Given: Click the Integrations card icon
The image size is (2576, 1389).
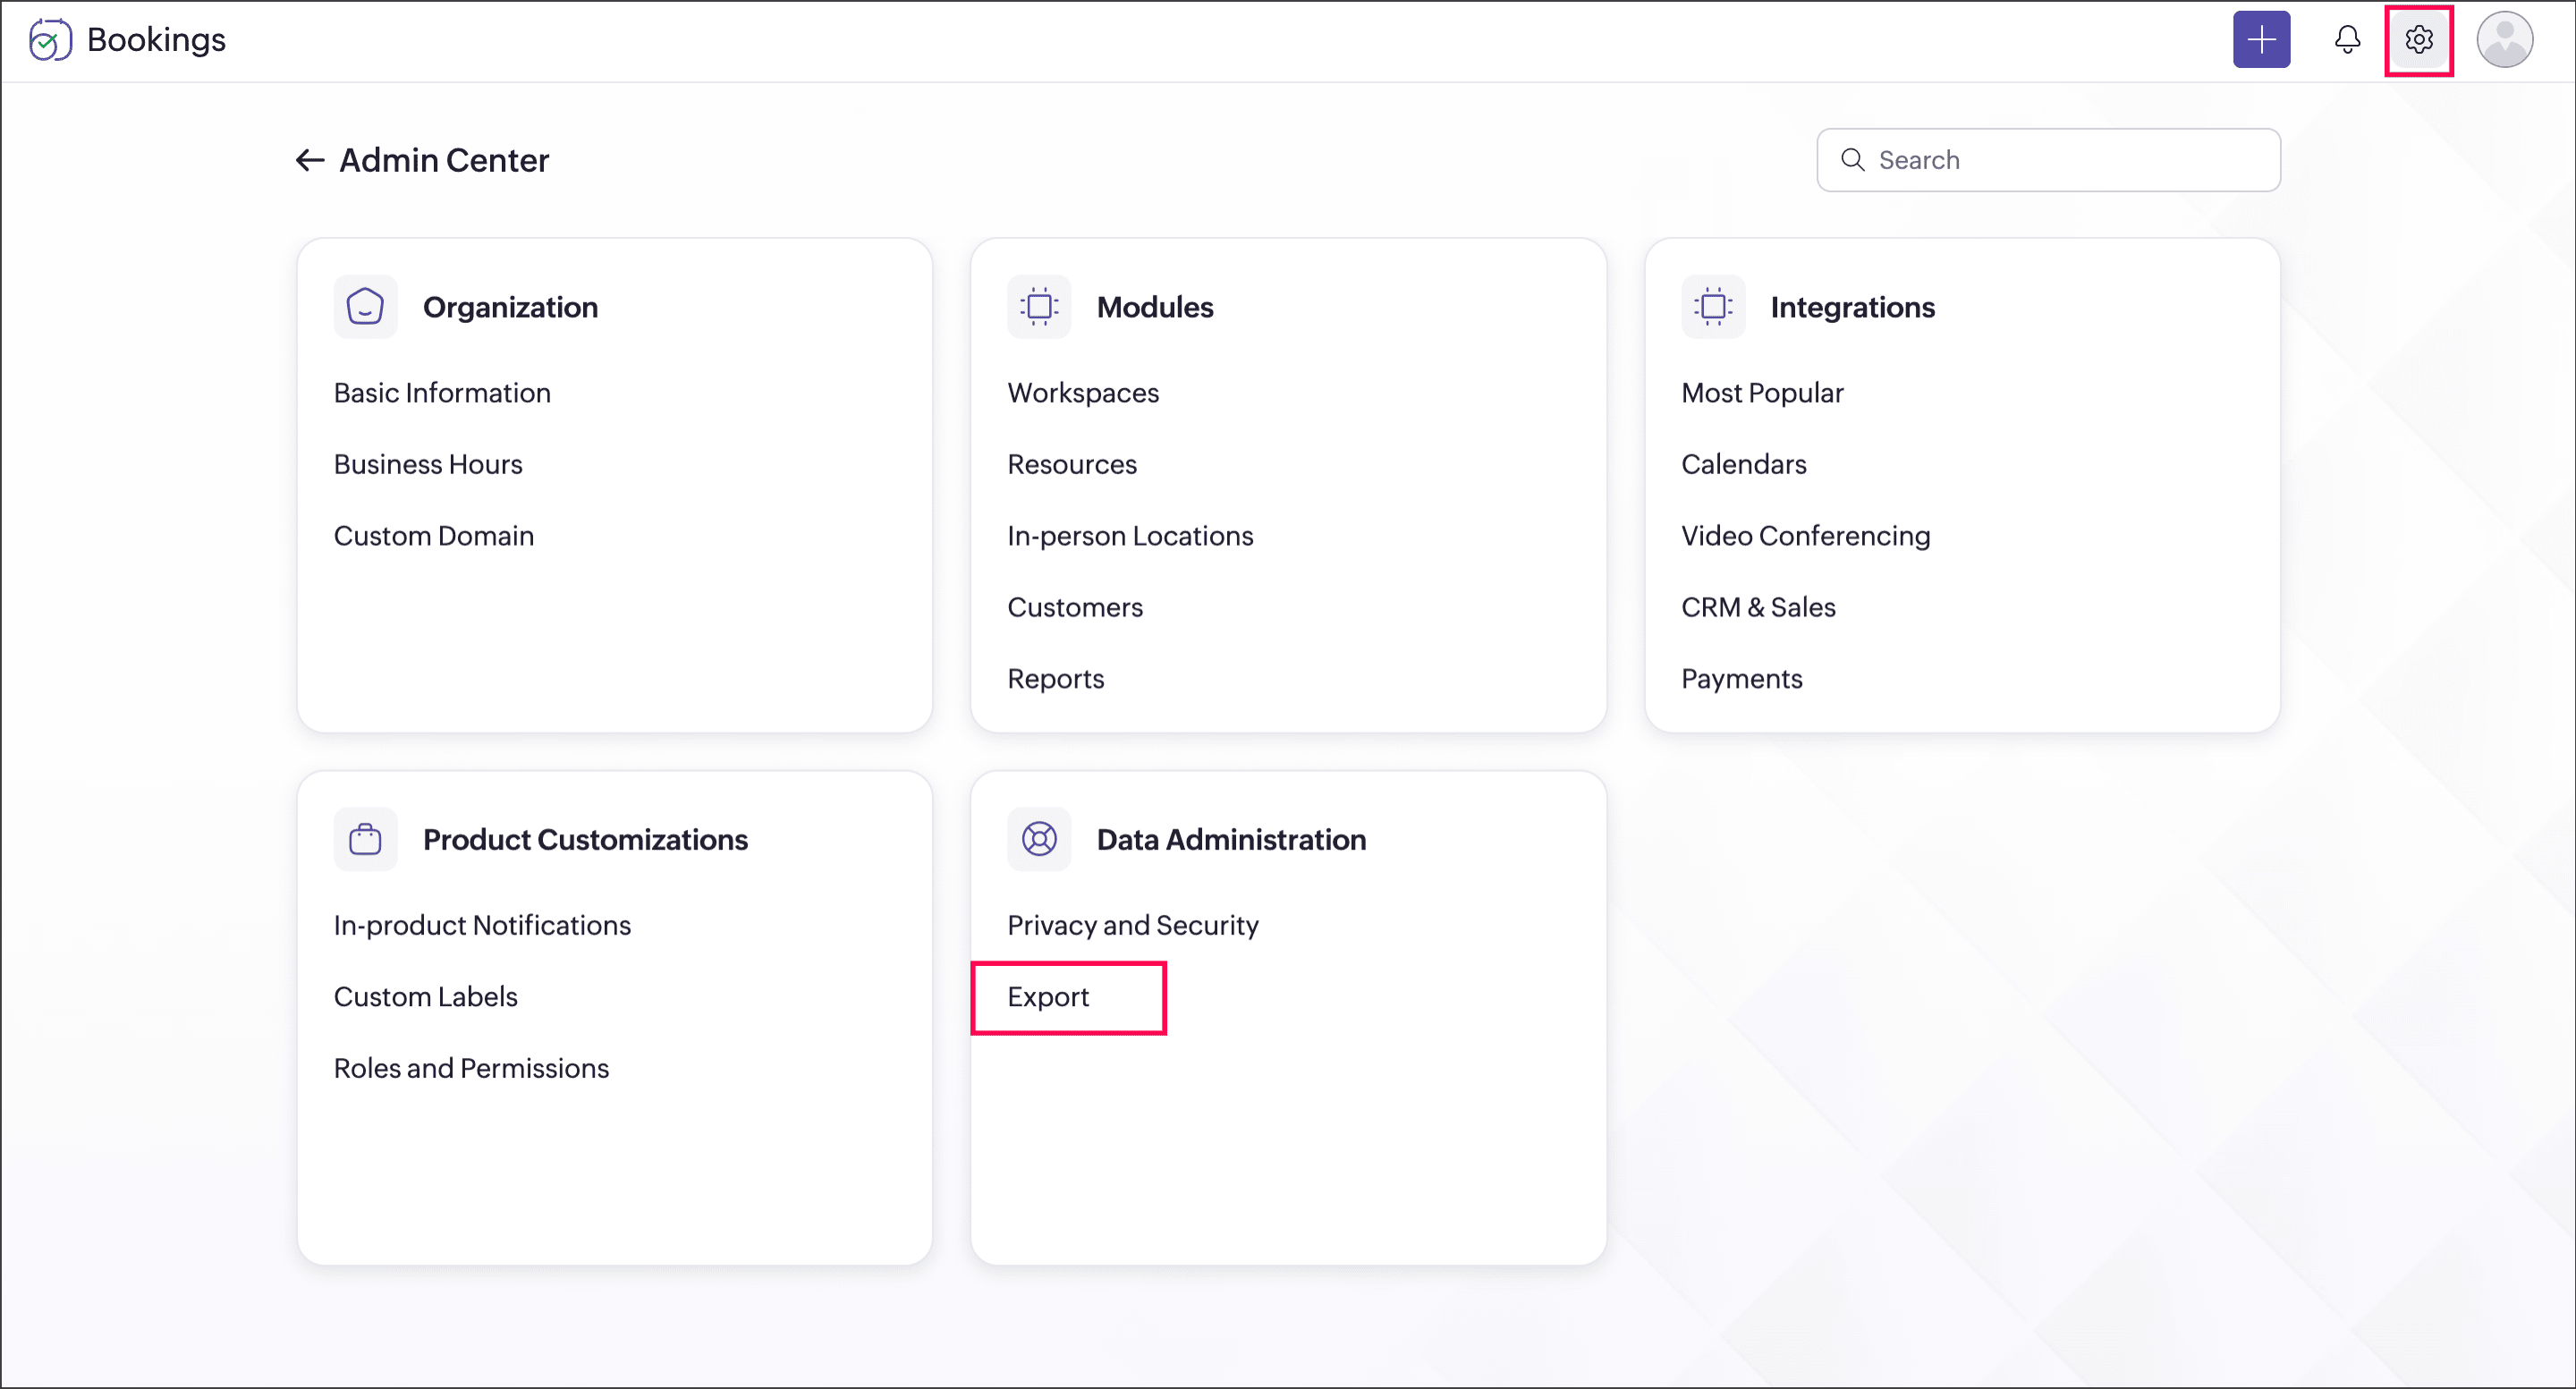Looking at the screenshot, I should point(1713,307).
